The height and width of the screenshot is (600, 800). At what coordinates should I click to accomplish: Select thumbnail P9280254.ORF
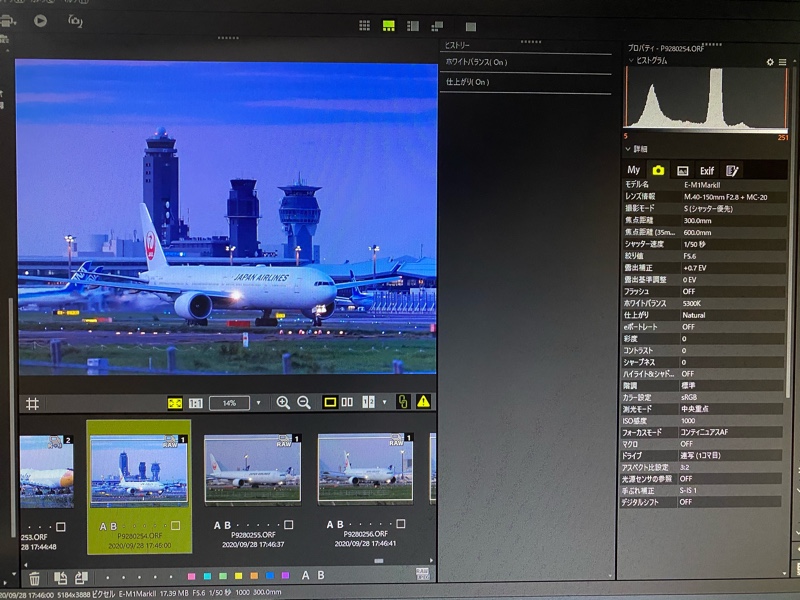click(x=139, y=471)
